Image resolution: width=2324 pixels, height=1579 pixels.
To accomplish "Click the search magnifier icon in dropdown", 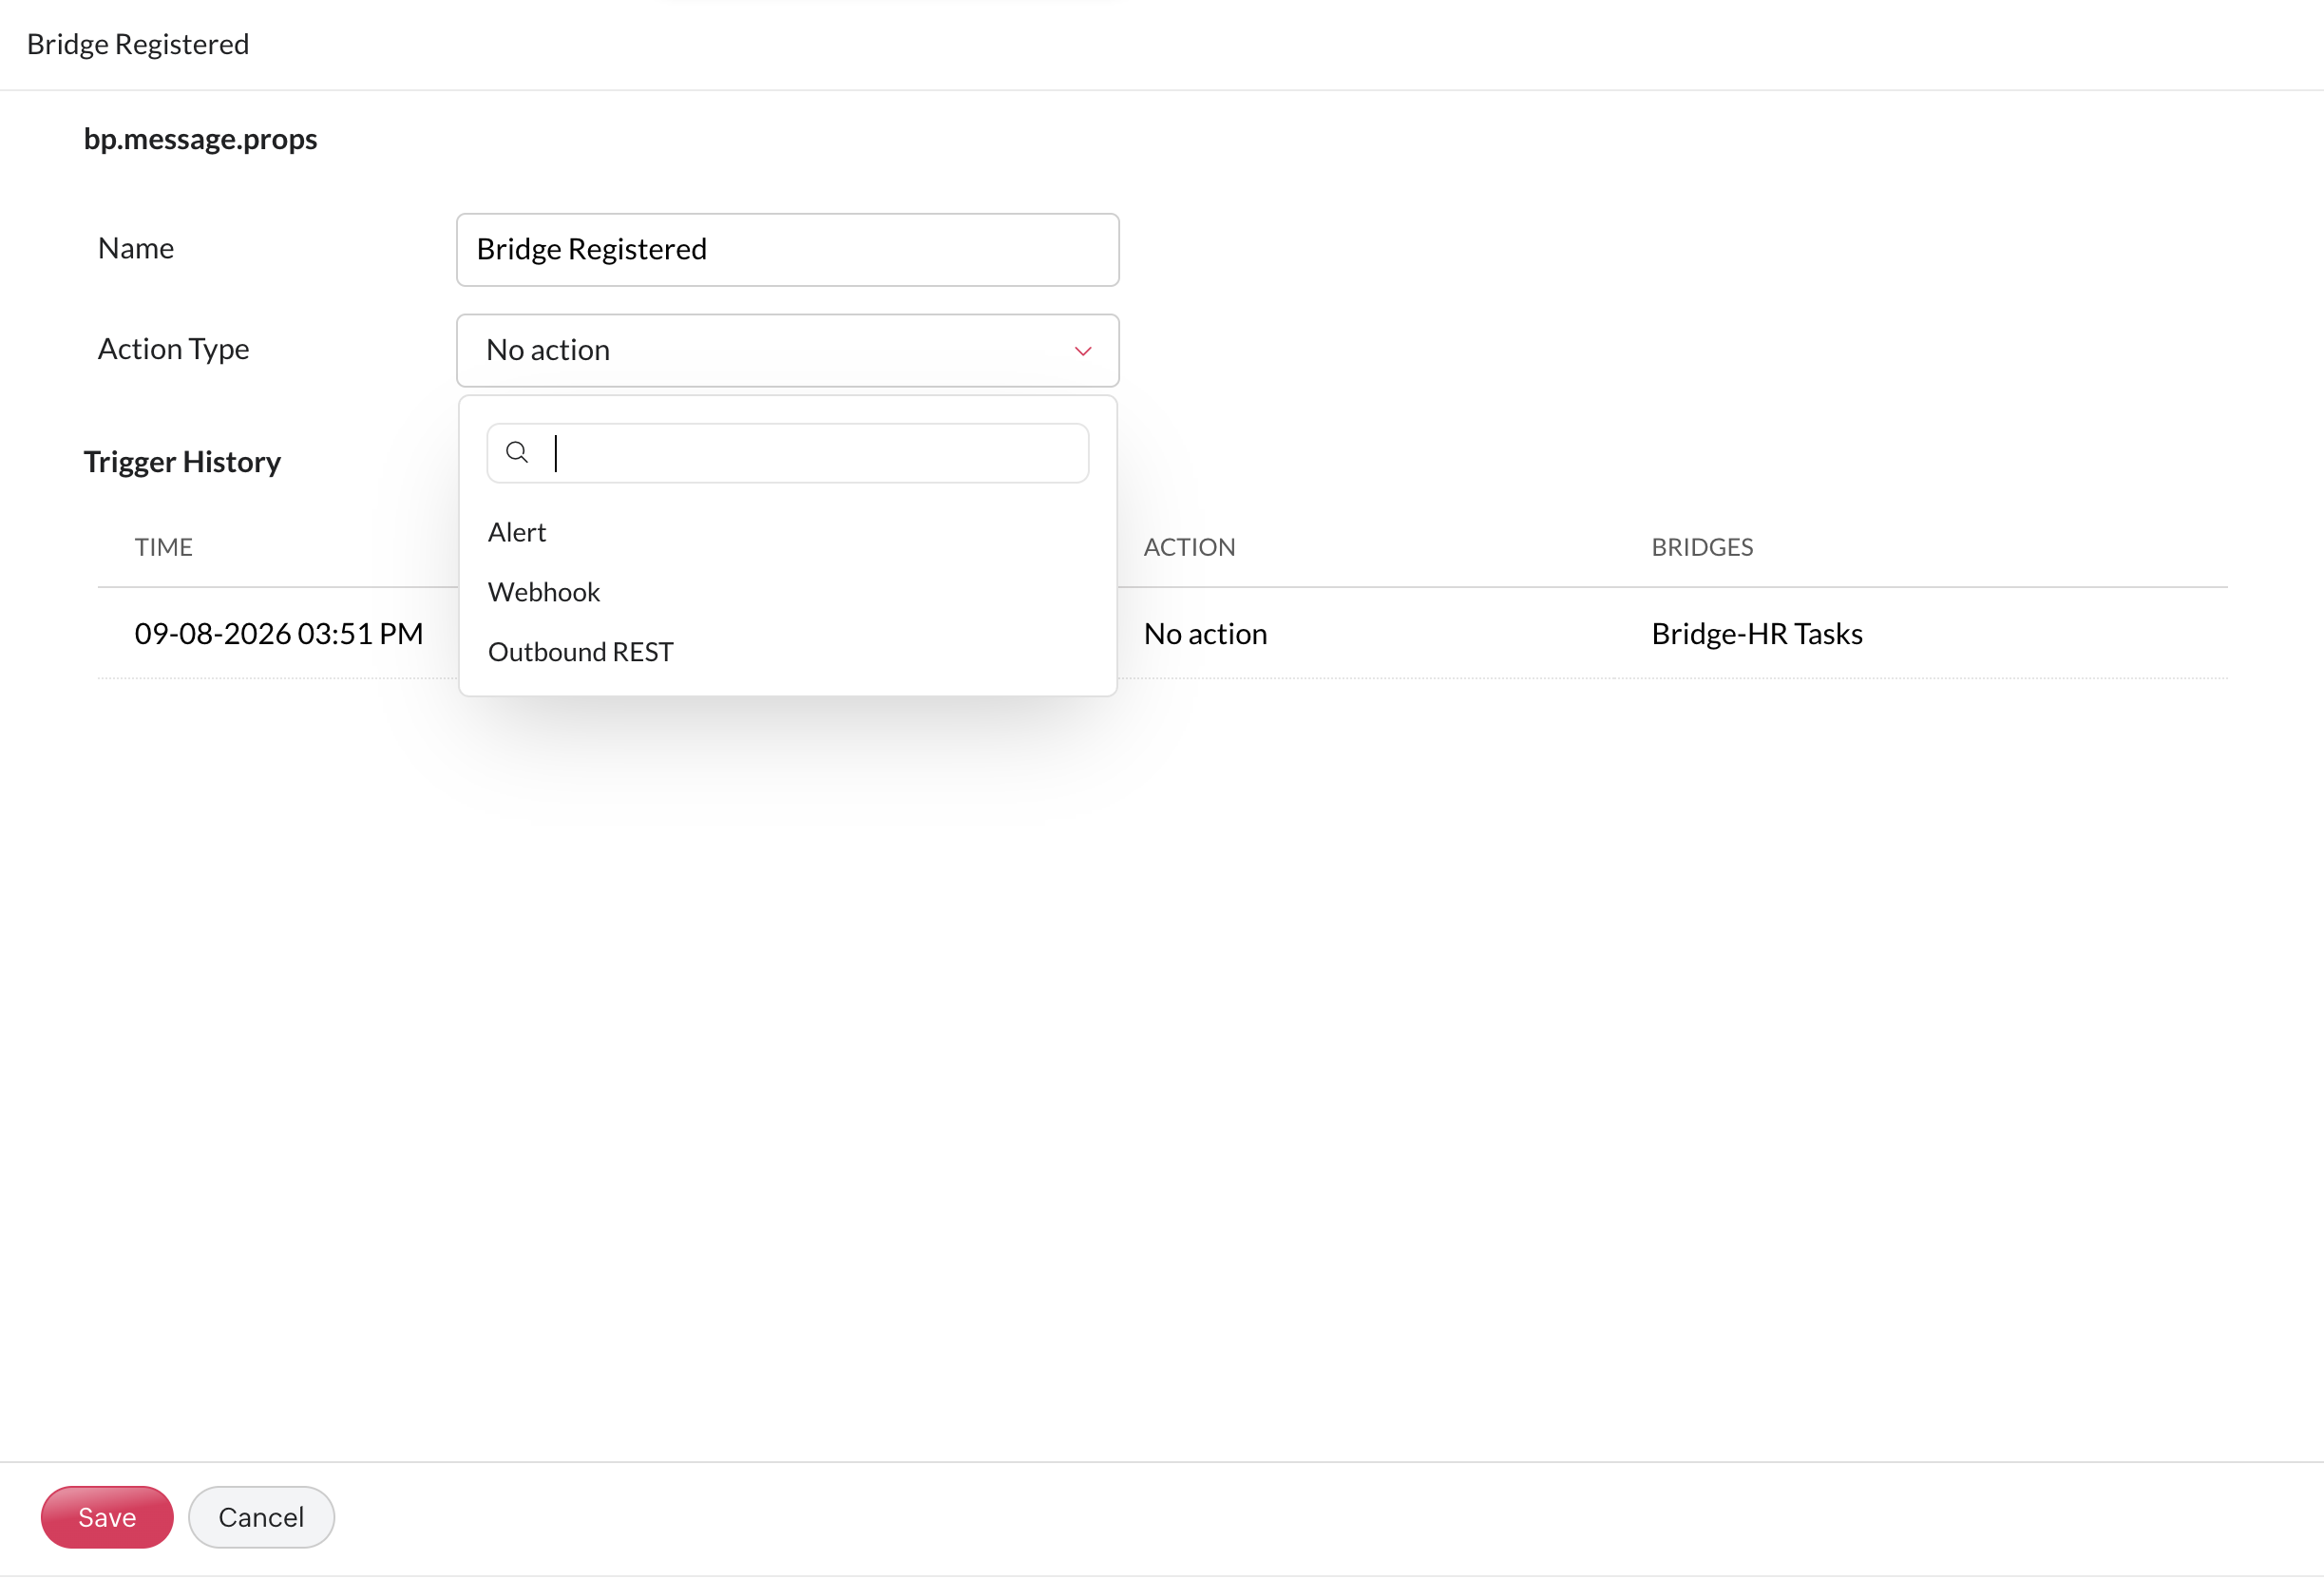I will point(517,453).
